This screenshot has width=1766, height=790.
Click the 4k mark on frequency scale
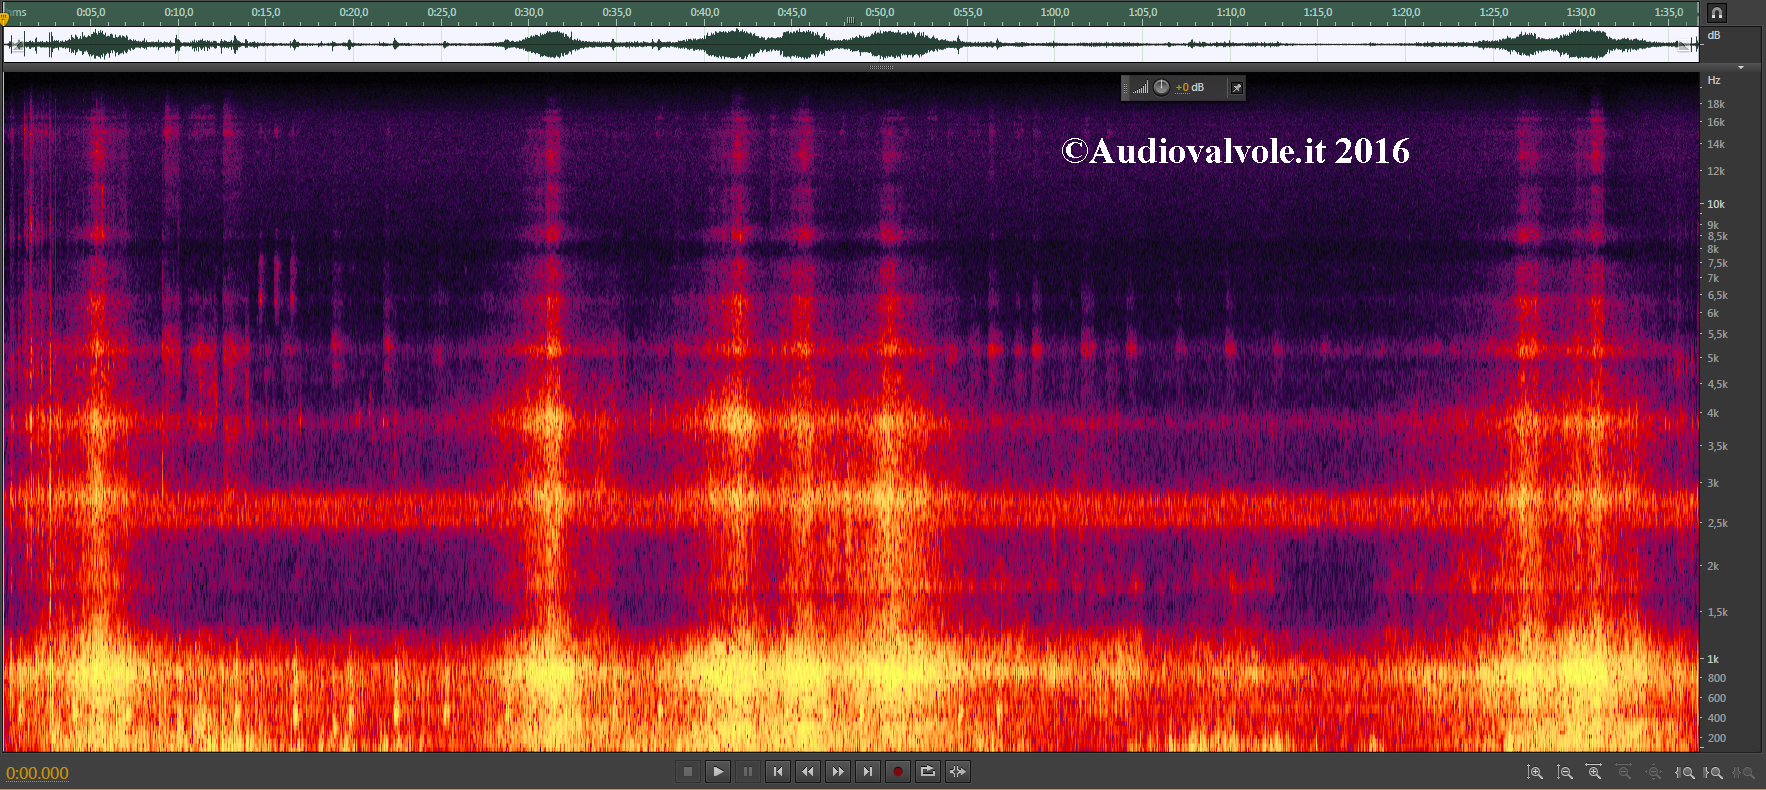[x=1712, y=413]
